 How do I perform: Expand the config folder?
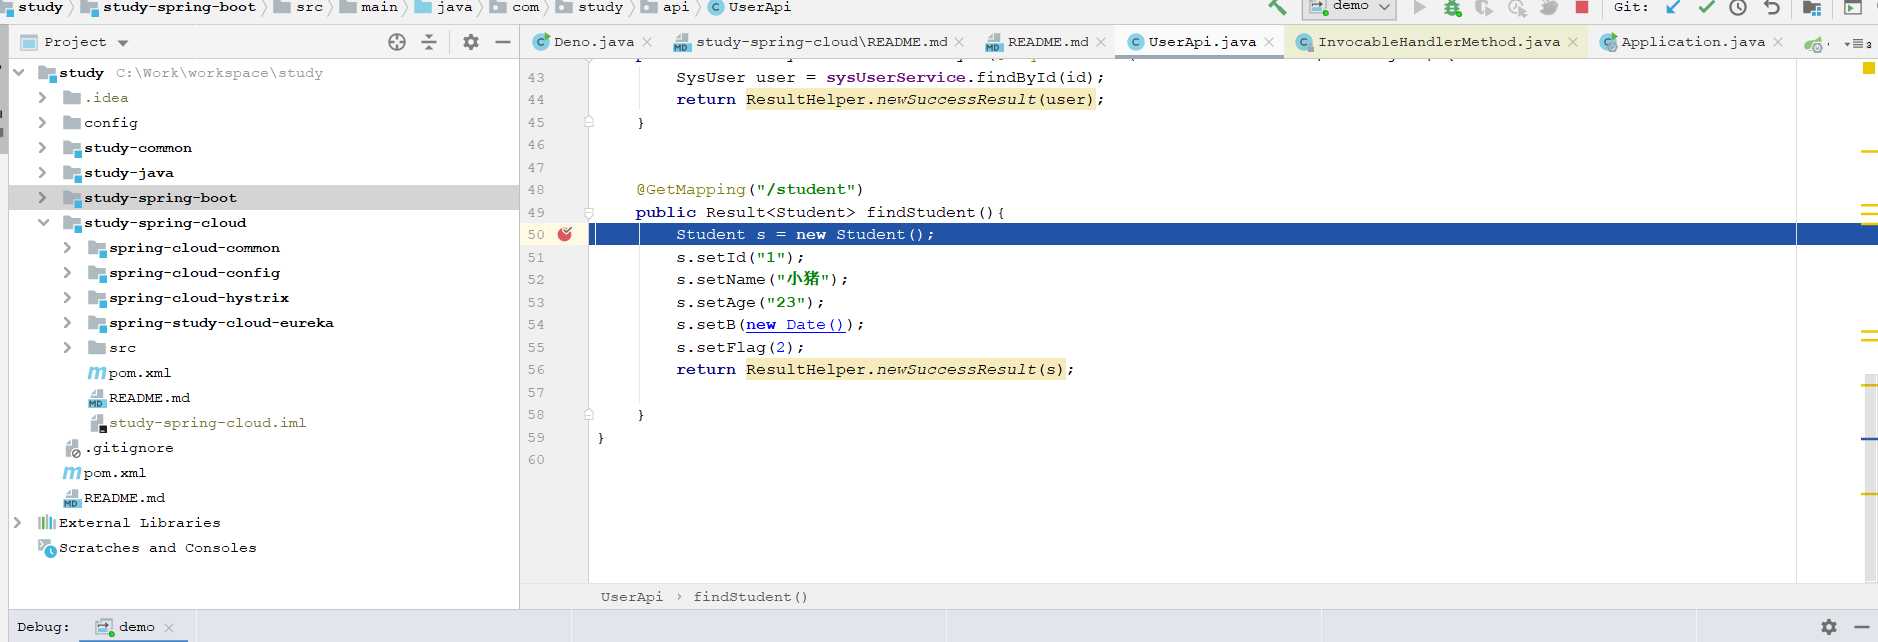coord(42,122)
